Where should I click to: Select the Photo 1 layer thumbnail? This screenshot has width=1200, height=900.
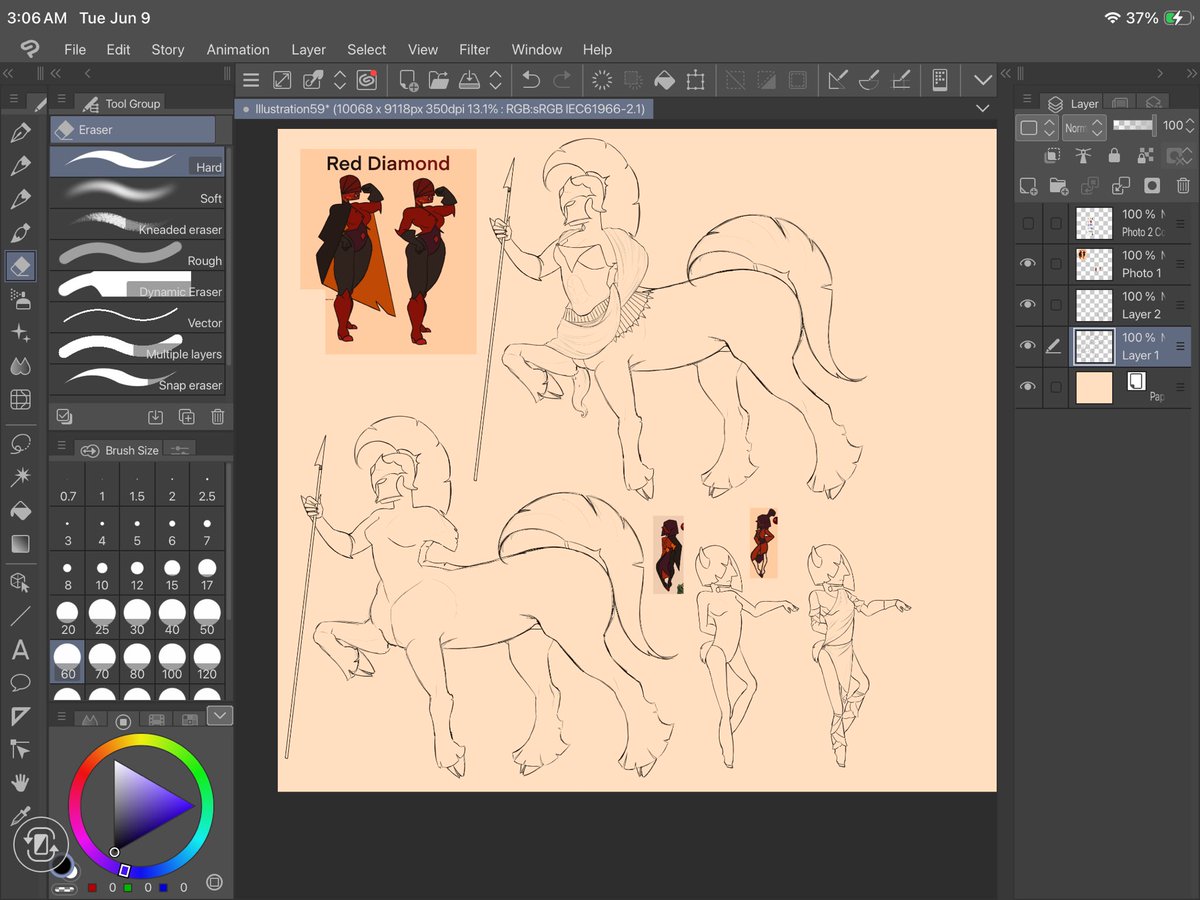pos(1094,264)
